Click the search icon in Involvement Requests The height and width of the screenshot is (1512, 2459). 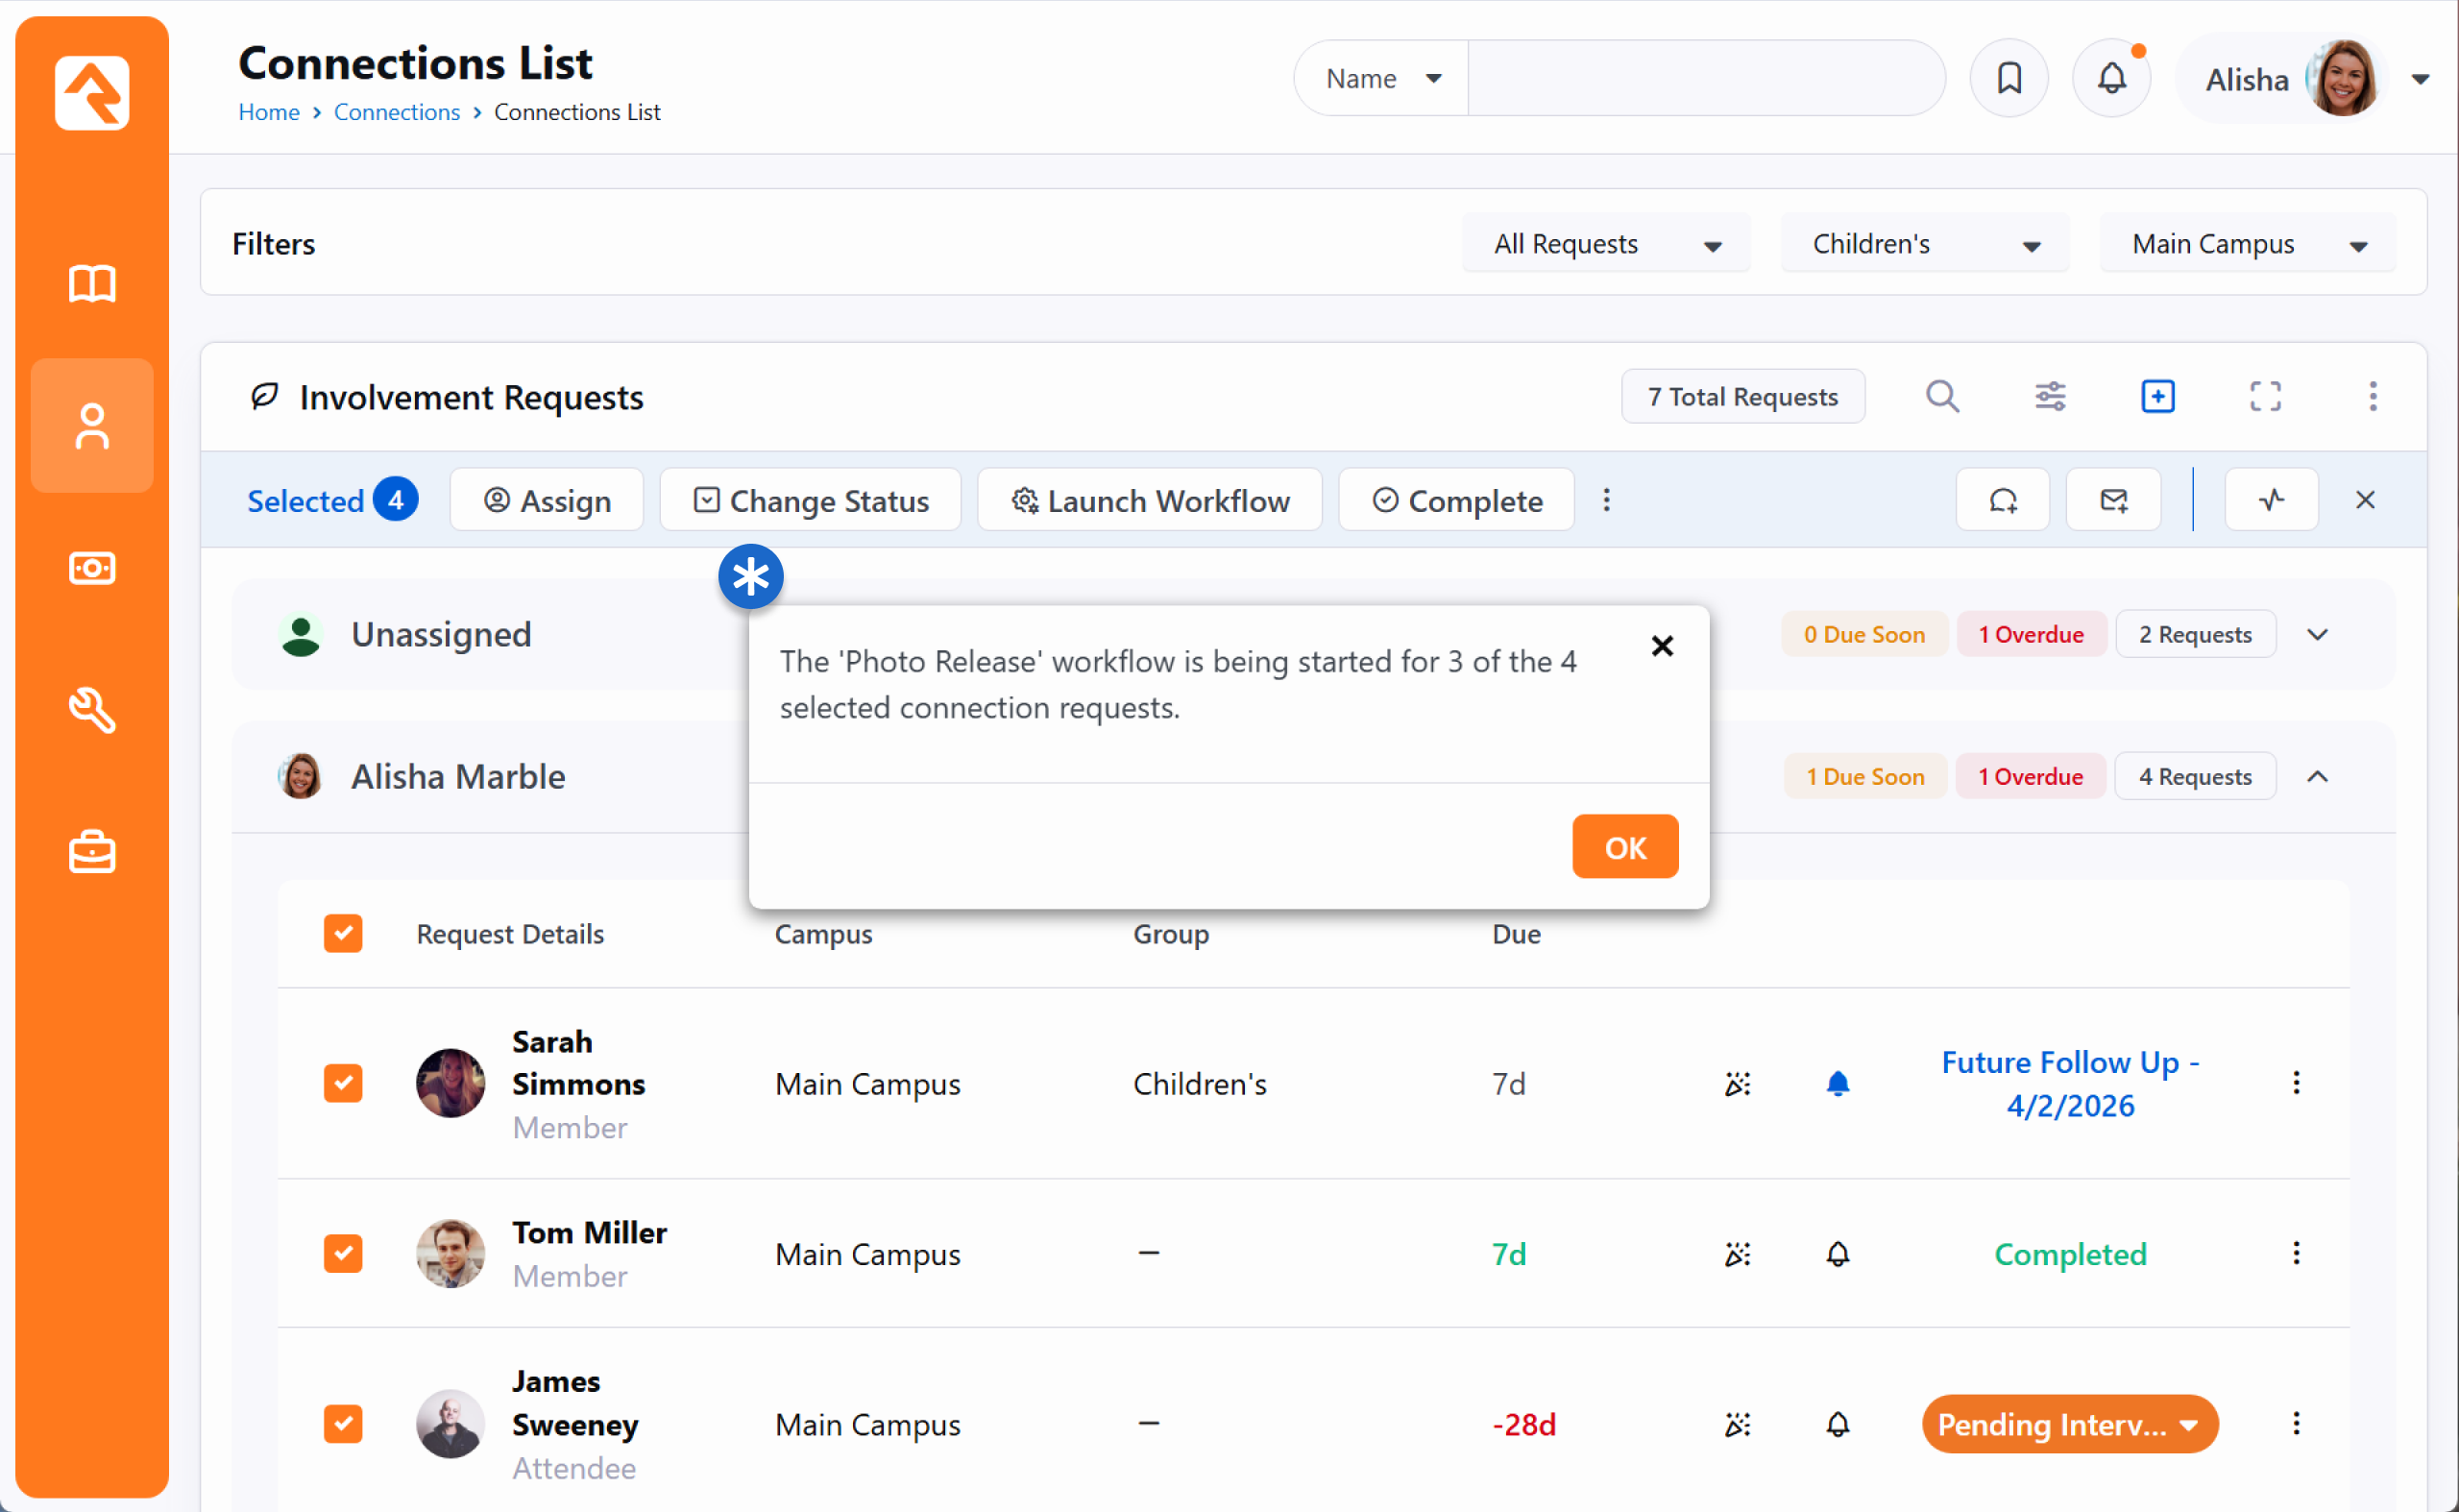tap(1942, 397)
